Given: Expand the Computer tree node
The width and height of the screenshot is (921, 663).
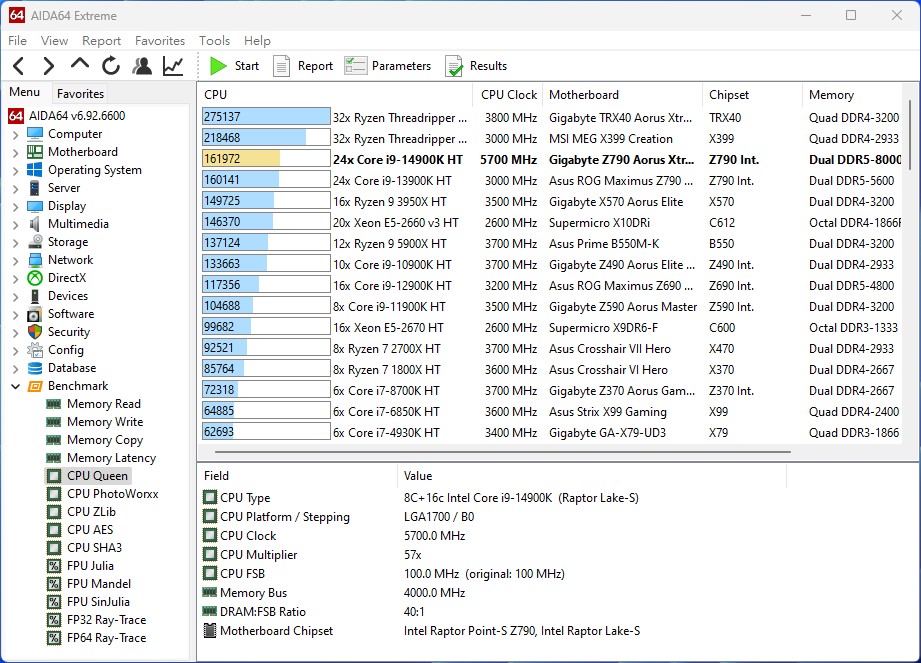Looking at the screenshot, I should pos(15,134).
